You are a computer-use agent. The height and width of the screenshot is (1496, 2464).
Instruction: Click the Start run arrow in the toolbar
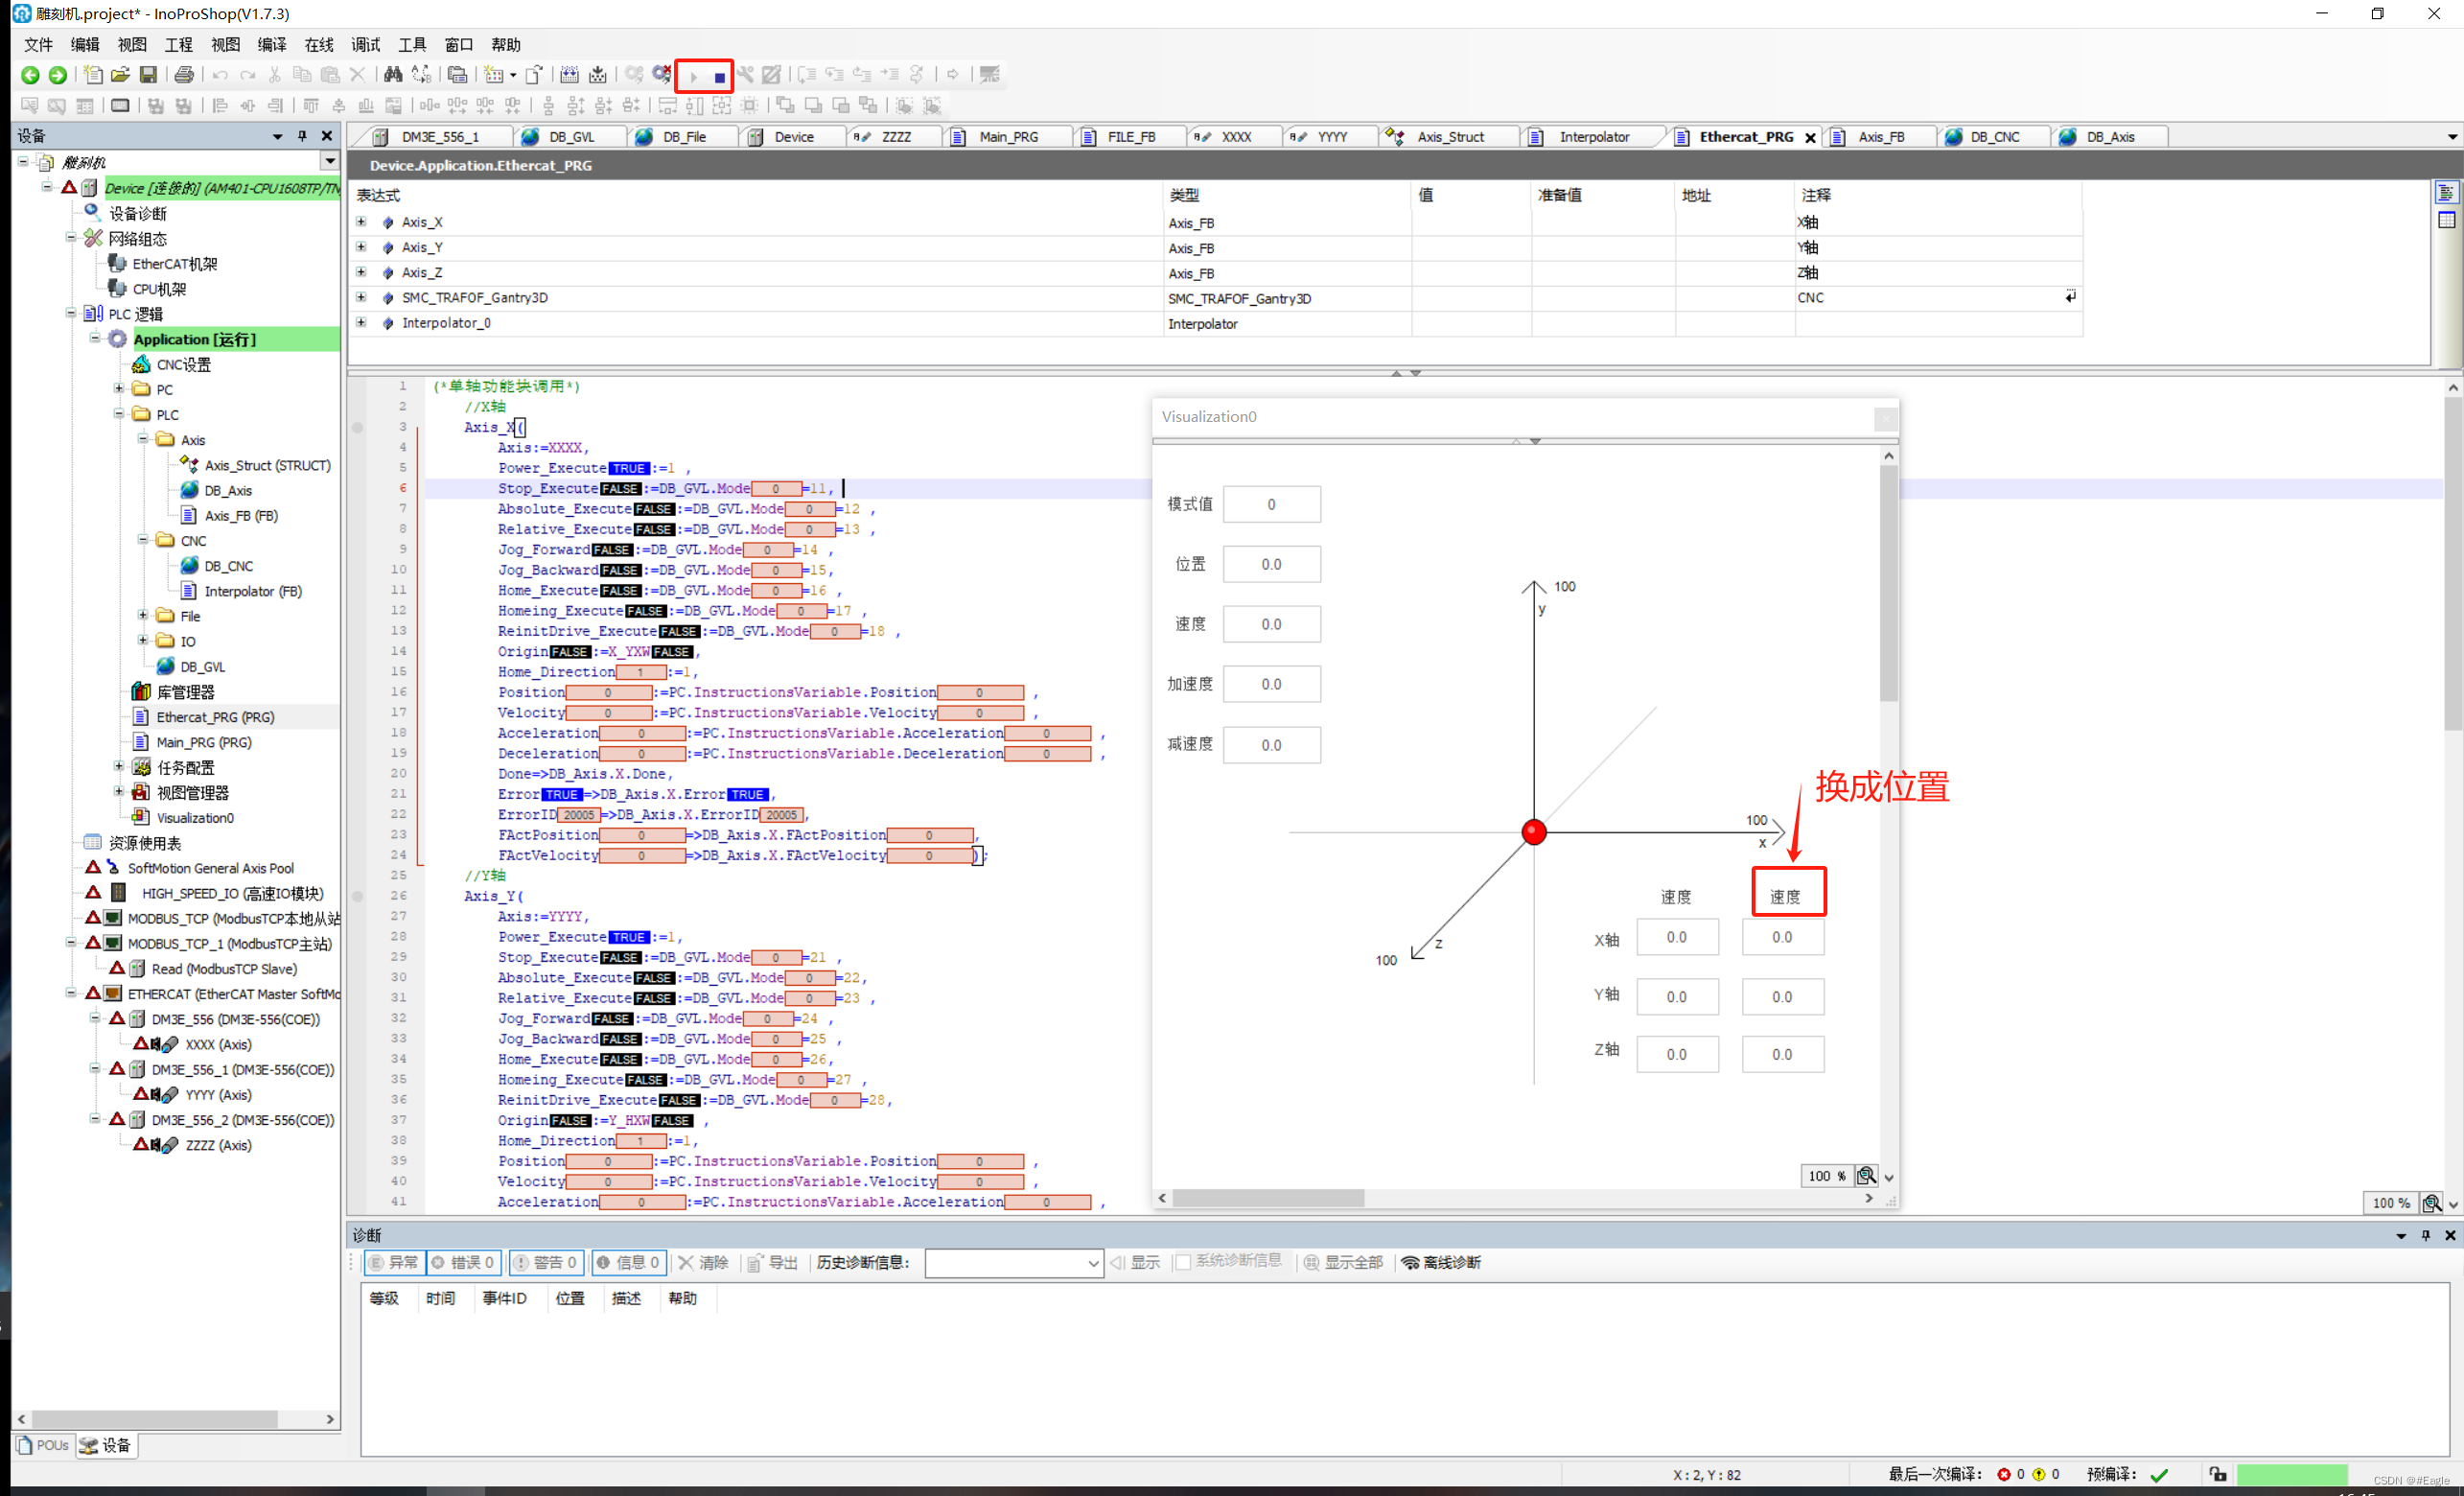694,77
